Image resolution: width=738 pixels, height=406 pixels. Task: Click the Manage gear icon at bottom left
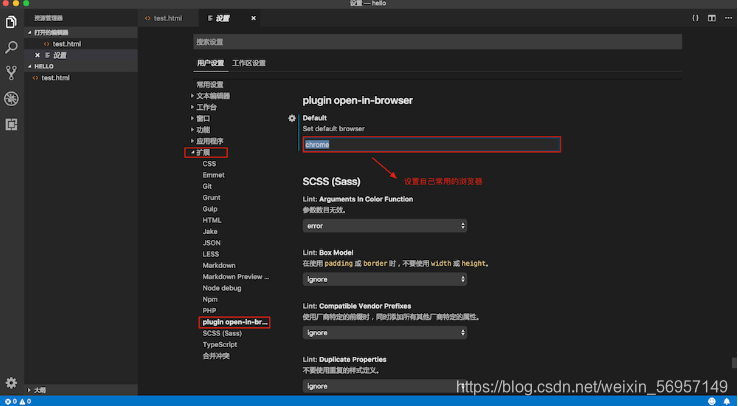click(x=11, y=382)
